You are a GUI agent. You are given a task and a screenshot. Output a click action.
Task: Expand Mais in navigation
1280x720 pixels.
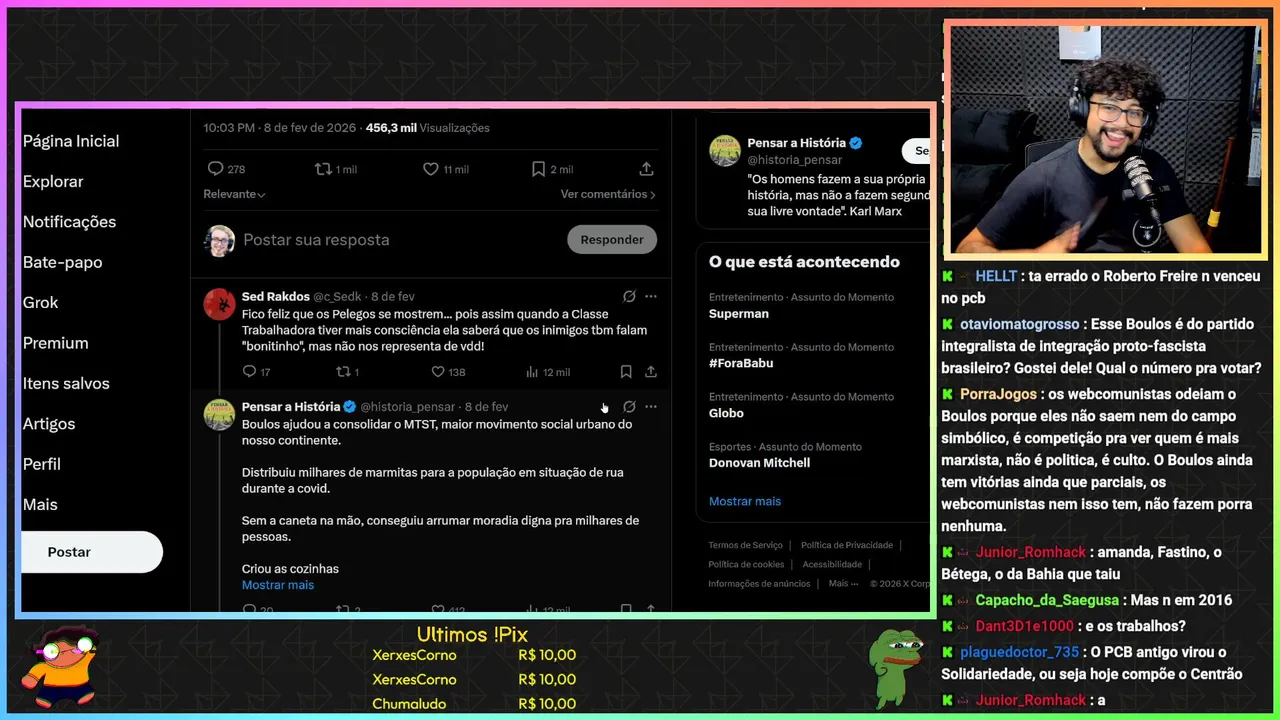click(40, 505)
